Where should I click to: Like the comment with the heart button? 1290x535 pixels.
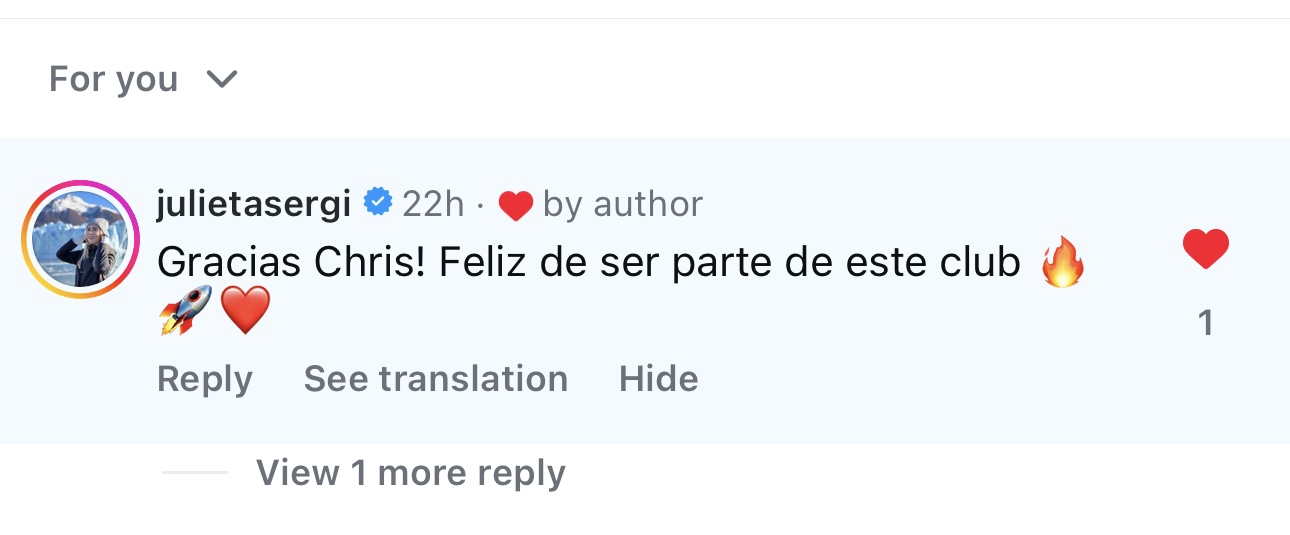point(1205,249)
